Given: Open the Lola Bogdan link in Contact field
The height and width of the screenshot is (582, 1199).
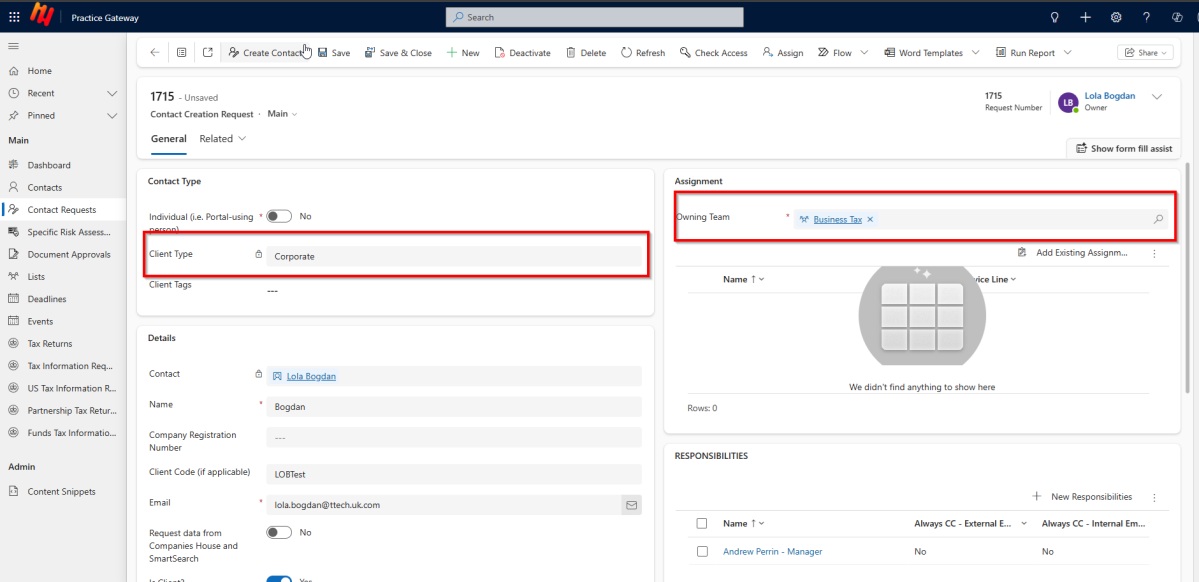Looking at the screenshot, I should (x=310, y=376).
